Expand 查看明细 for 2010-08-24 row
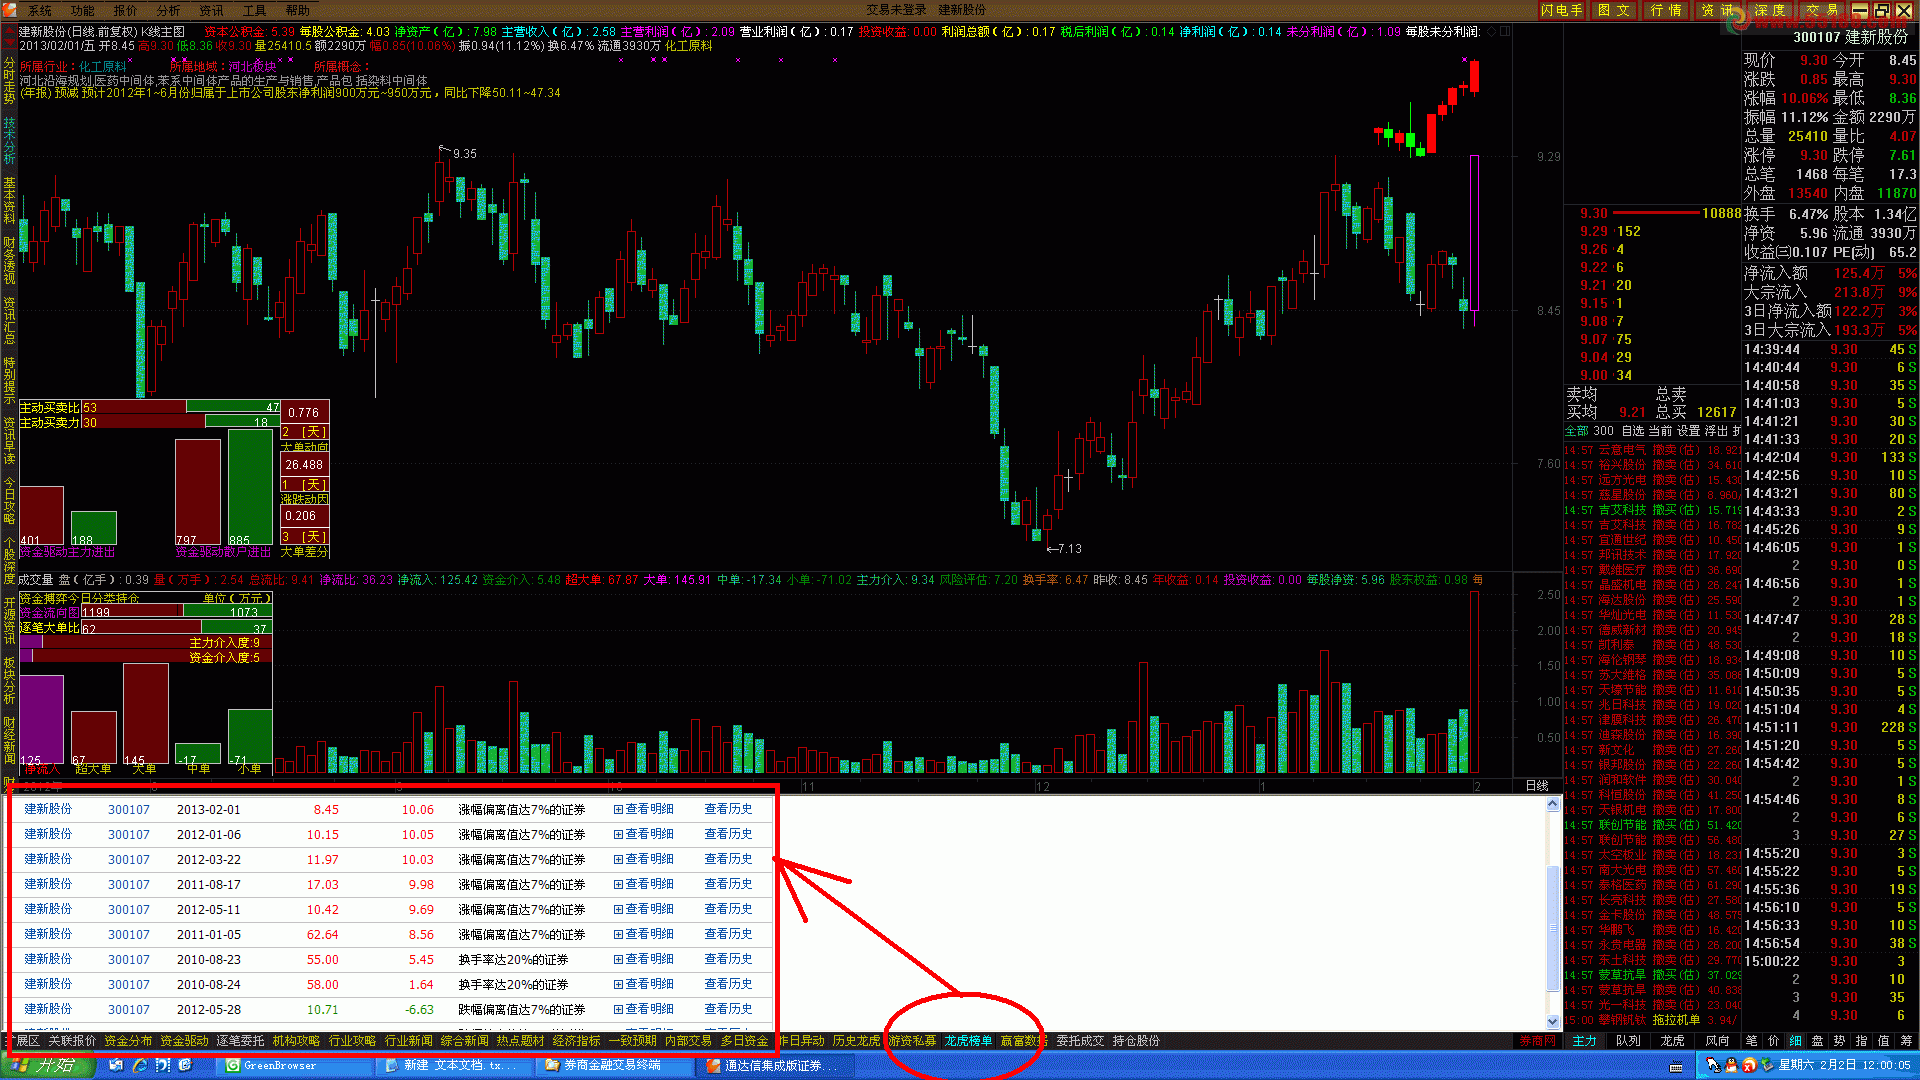The image size is (1920, 1080). click(644, 984)
